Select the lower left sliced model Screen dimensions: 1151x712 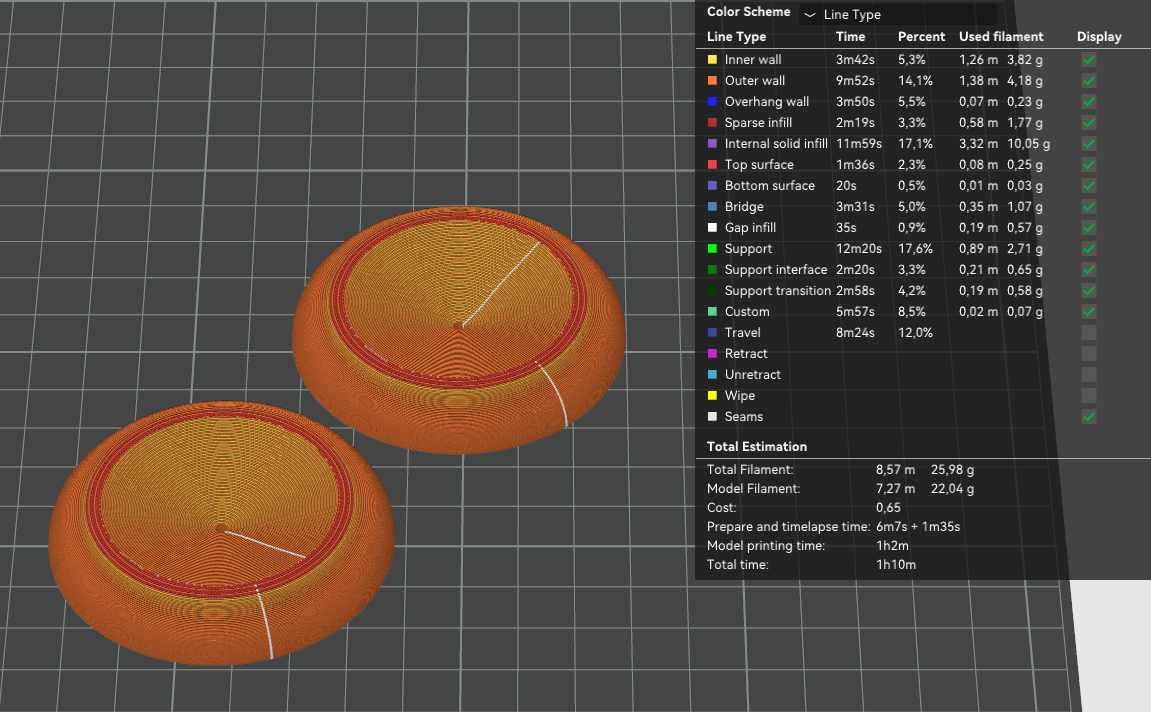click(221, 533)
